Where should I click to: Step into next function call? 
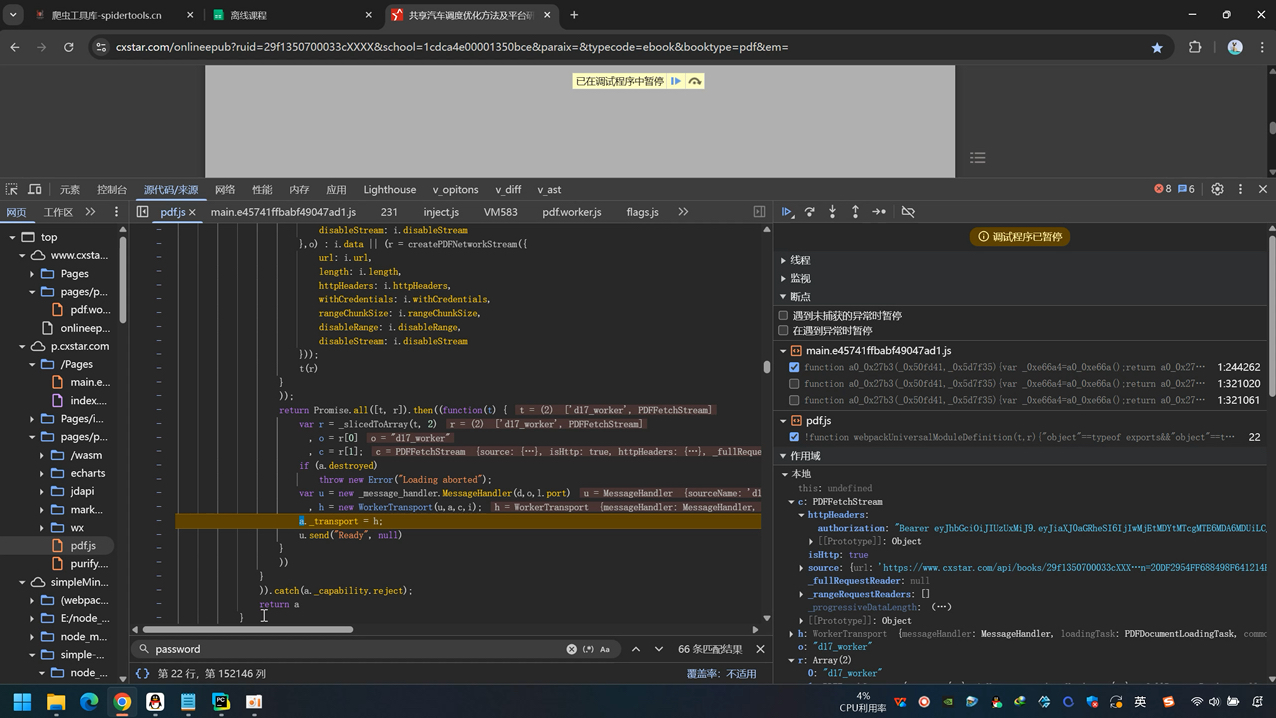pos(832,212)
